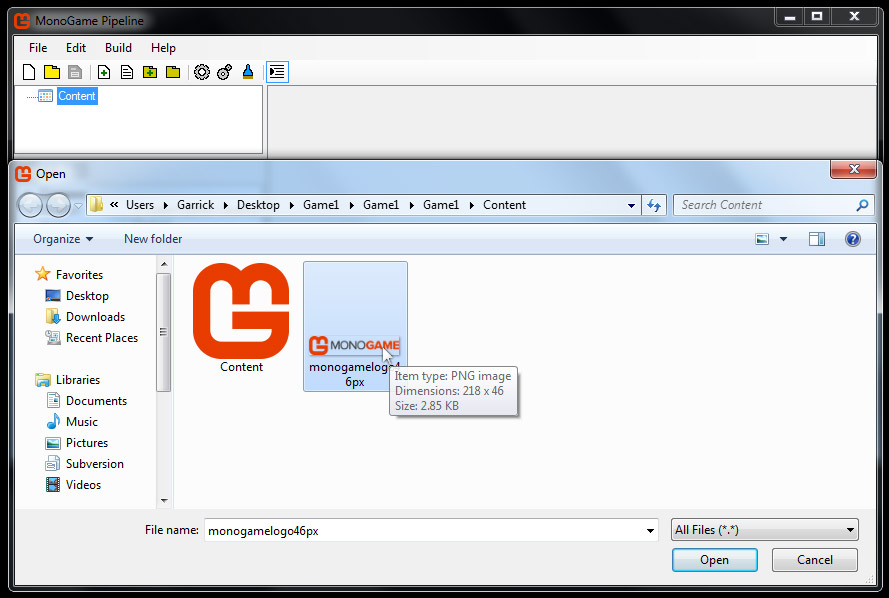889x598 pixels.
Task: Select Downloads in the Favorites list
Action: click(x=95, y=317)
